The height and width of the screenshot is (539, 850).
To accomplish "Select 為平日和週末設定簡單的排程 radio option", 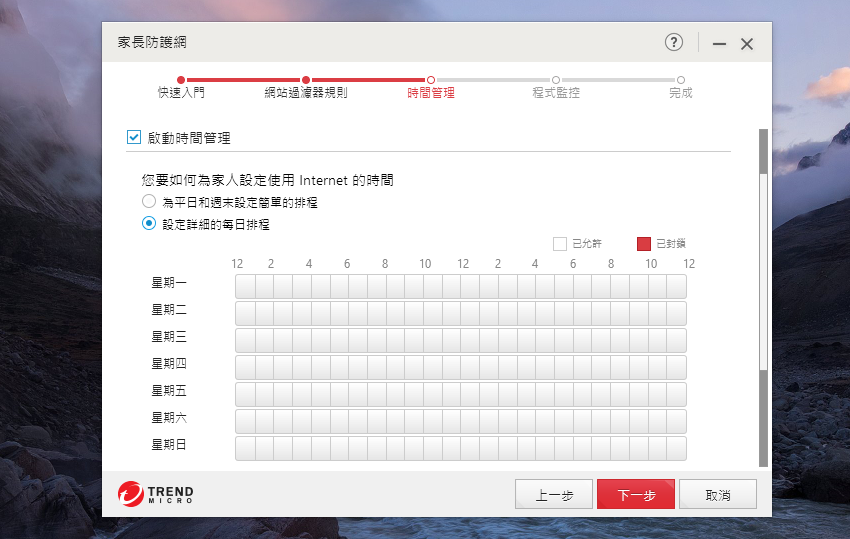I will coord(149,201).
